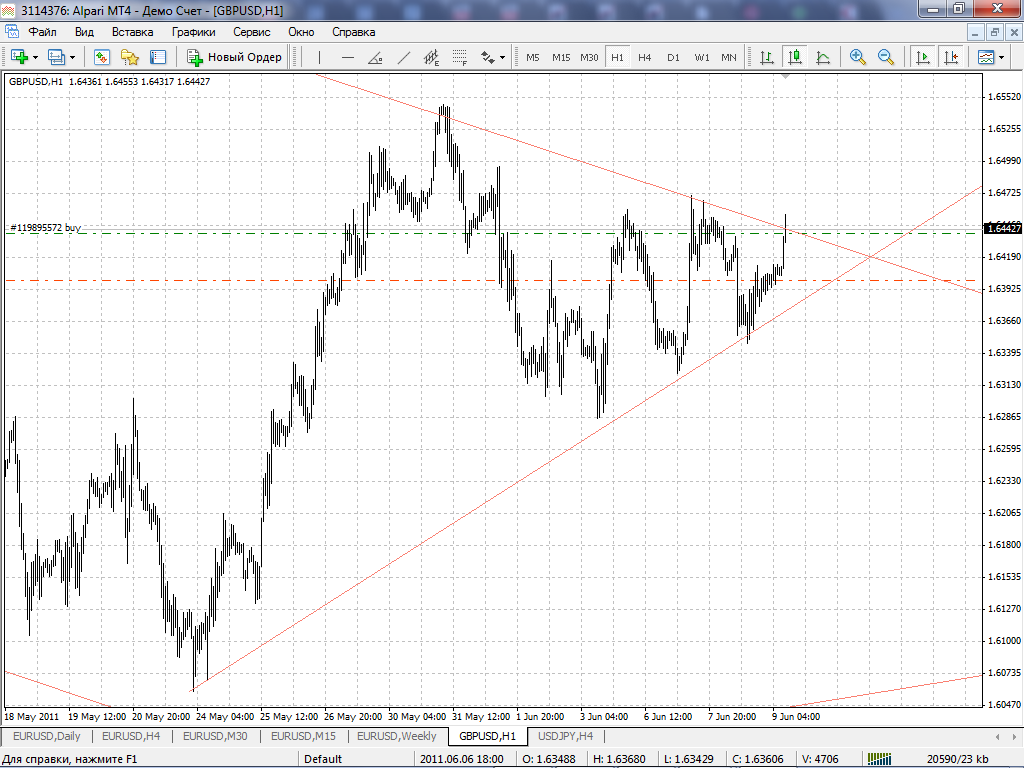Select the equidistant channel tool
This screenshot has width=1024, height=768.
(x=431, y=57)
